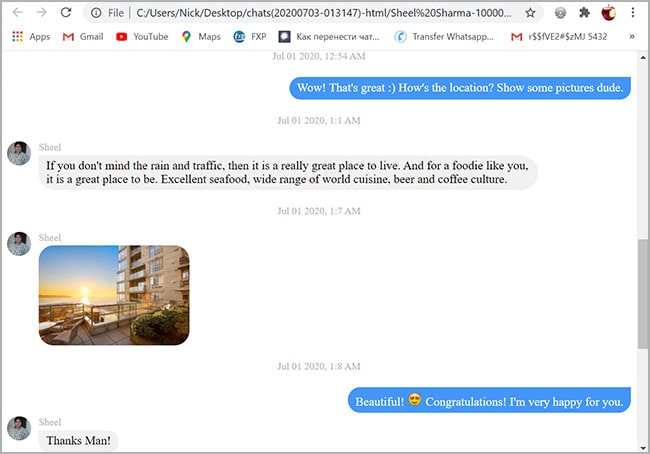Open the sunset balcony photo in chat

click(114, 295)
